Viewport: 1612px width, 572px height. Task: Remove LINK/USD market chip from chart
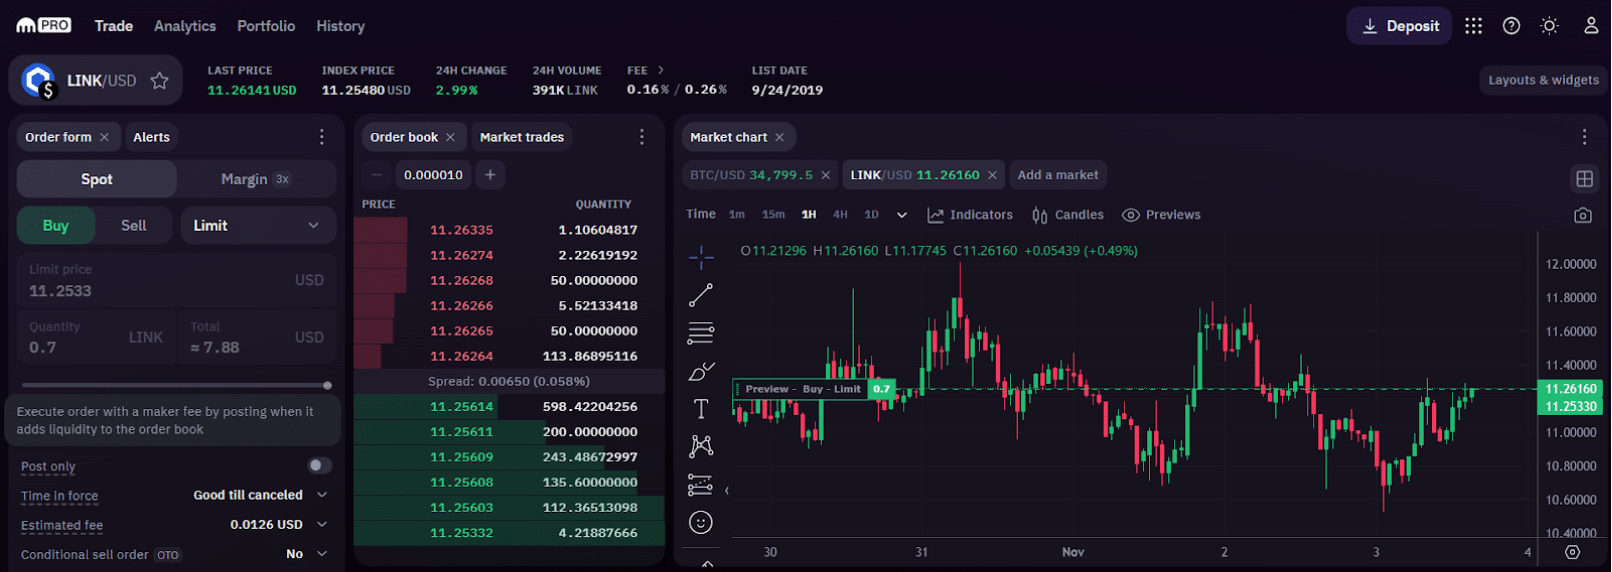tap(992, 175)
